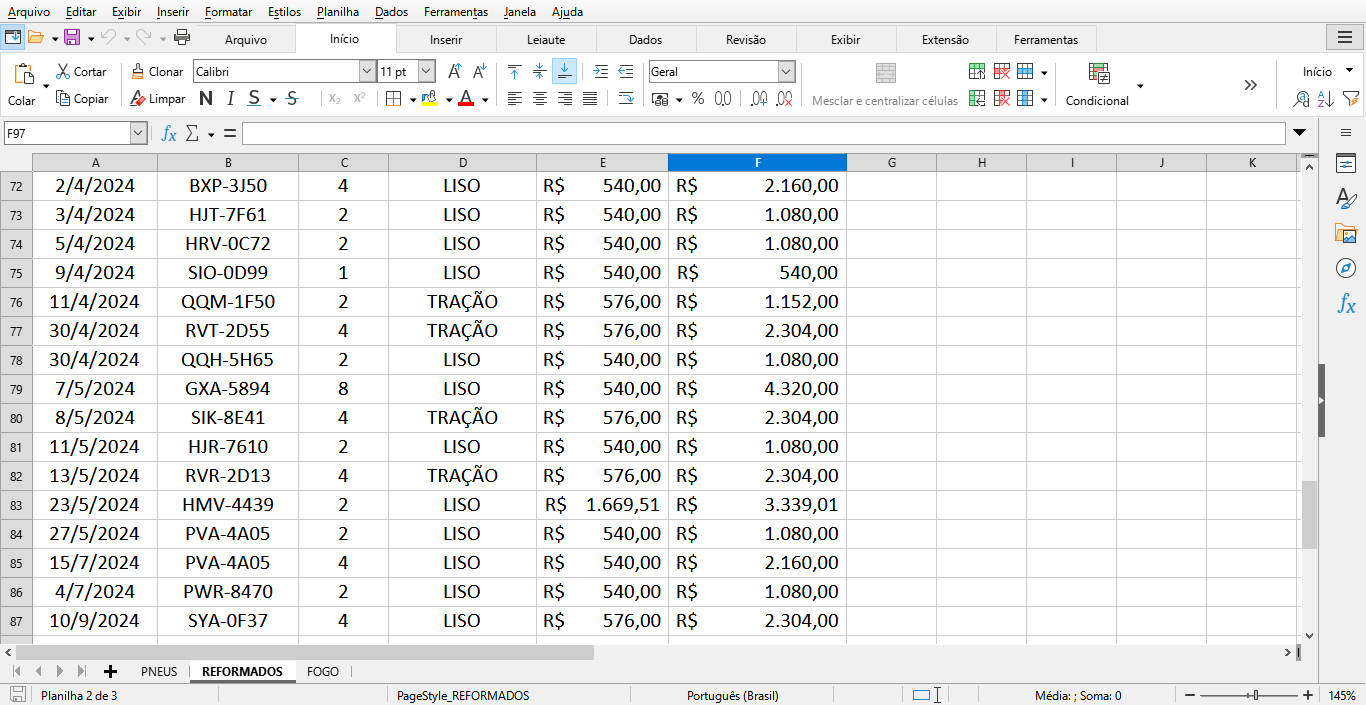Switch to the Inserir ribbon tab
The image size is (1366, 705).
tap(446, 40)
